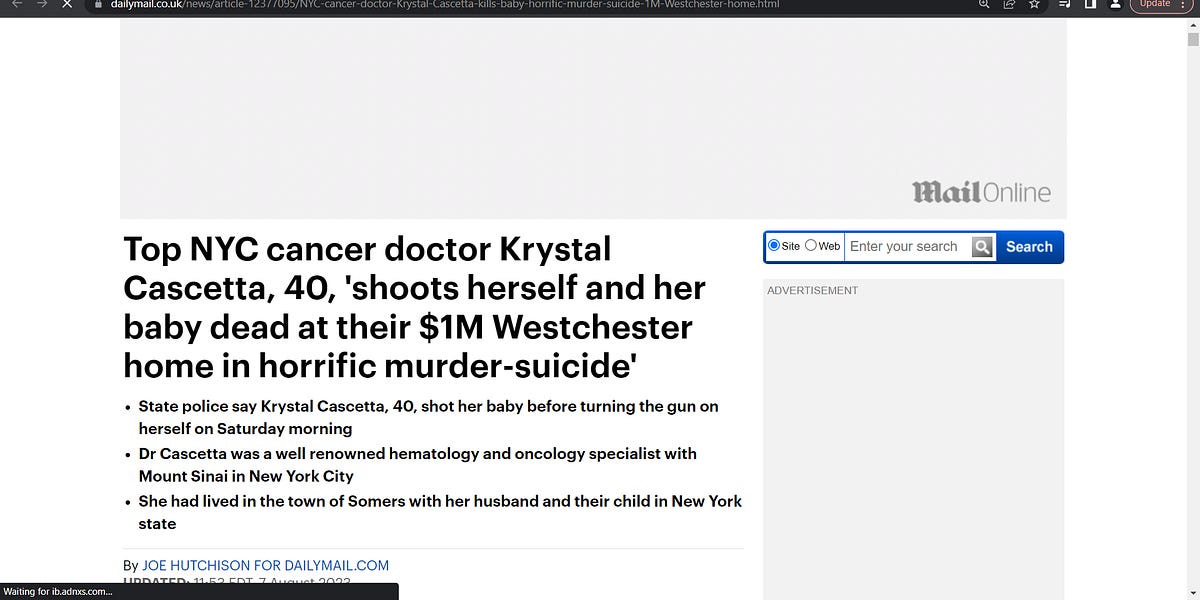
Task: Select the Web search radio button
Action: pyautogui.click(x=810, y=245)
